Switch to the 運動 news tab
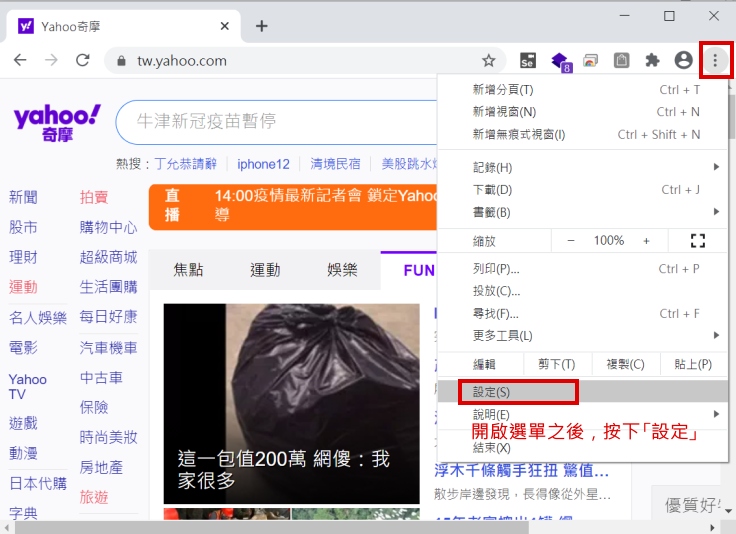This screenshot has height=534, width=736. point(265,270)
